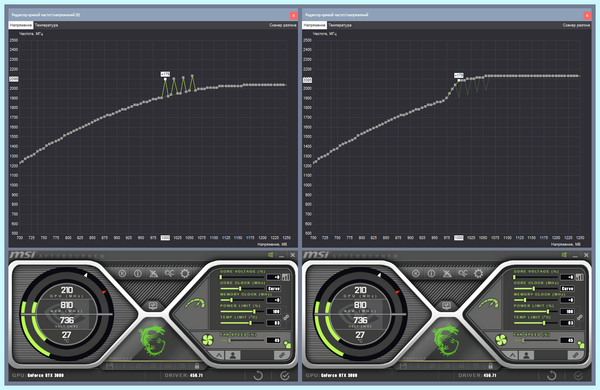Viewport: 600px width, 390px height.
Task: Click MSI dragon logo in left Afterburner
Action: tap(152, 340)
